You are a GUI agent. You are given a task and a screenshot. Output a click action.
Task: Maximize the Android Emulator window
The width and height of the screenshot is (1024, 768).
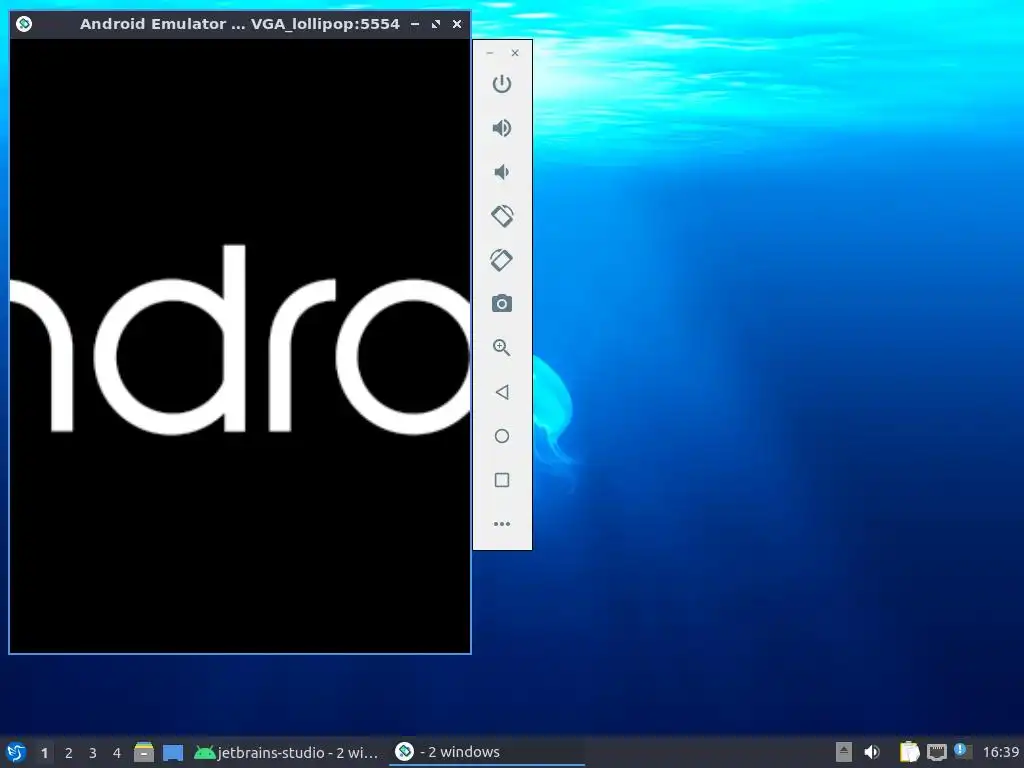pyautogui.click(x=436, y=24)
